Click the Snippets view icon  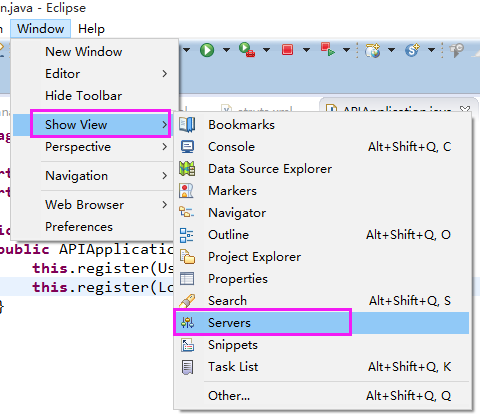[x=187, y=345]
